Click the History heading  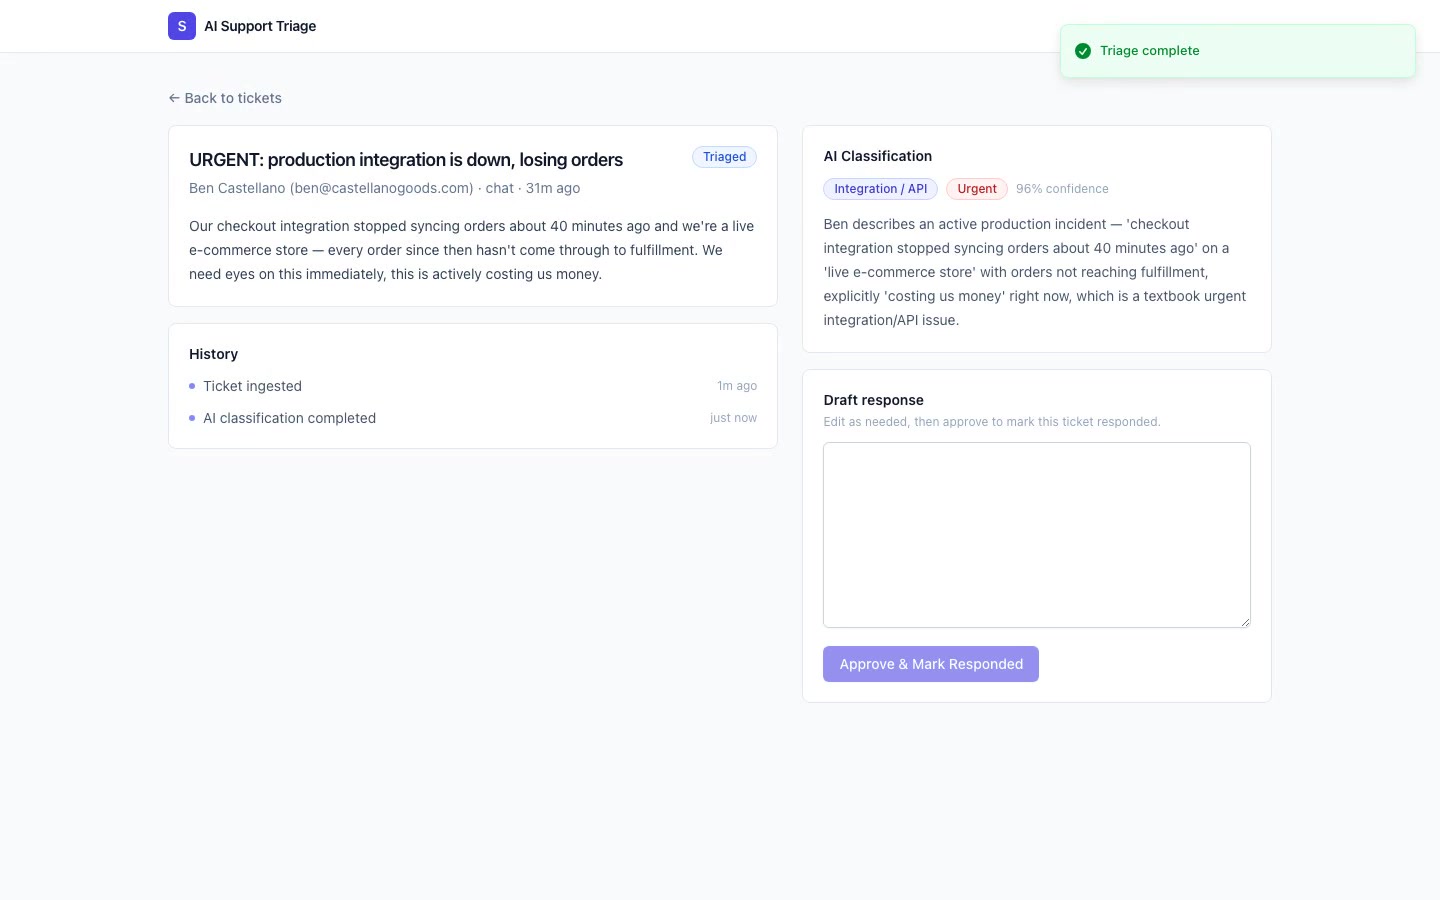pos(214,354)
